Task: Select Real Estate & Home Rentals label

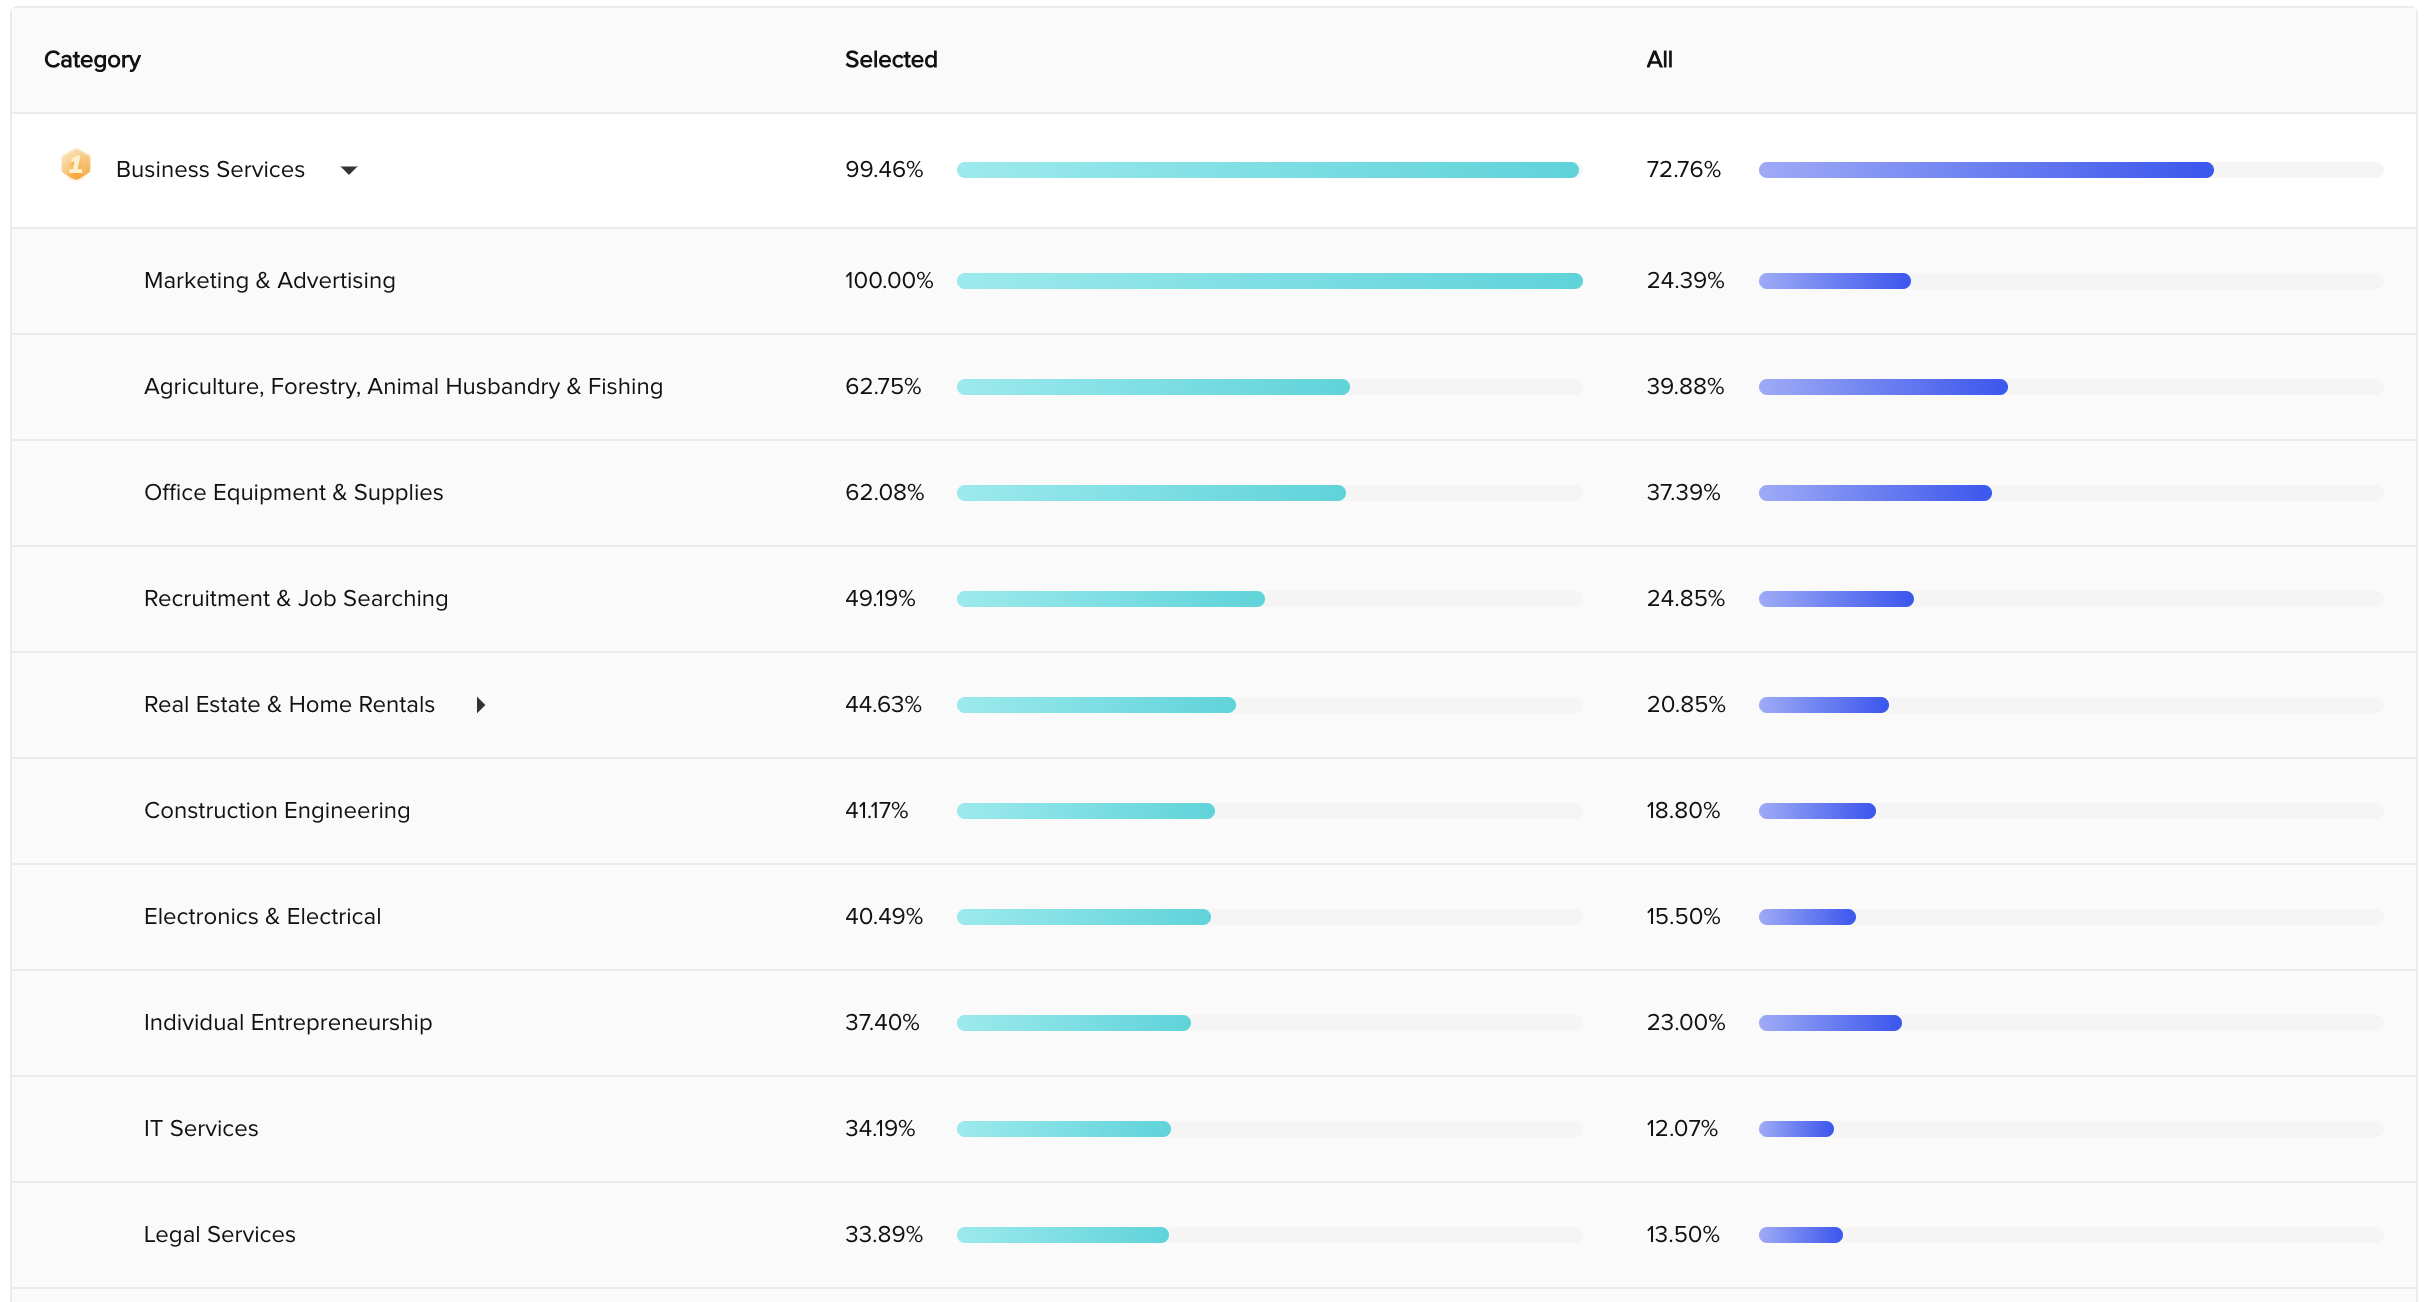Action: coord(289,705)
